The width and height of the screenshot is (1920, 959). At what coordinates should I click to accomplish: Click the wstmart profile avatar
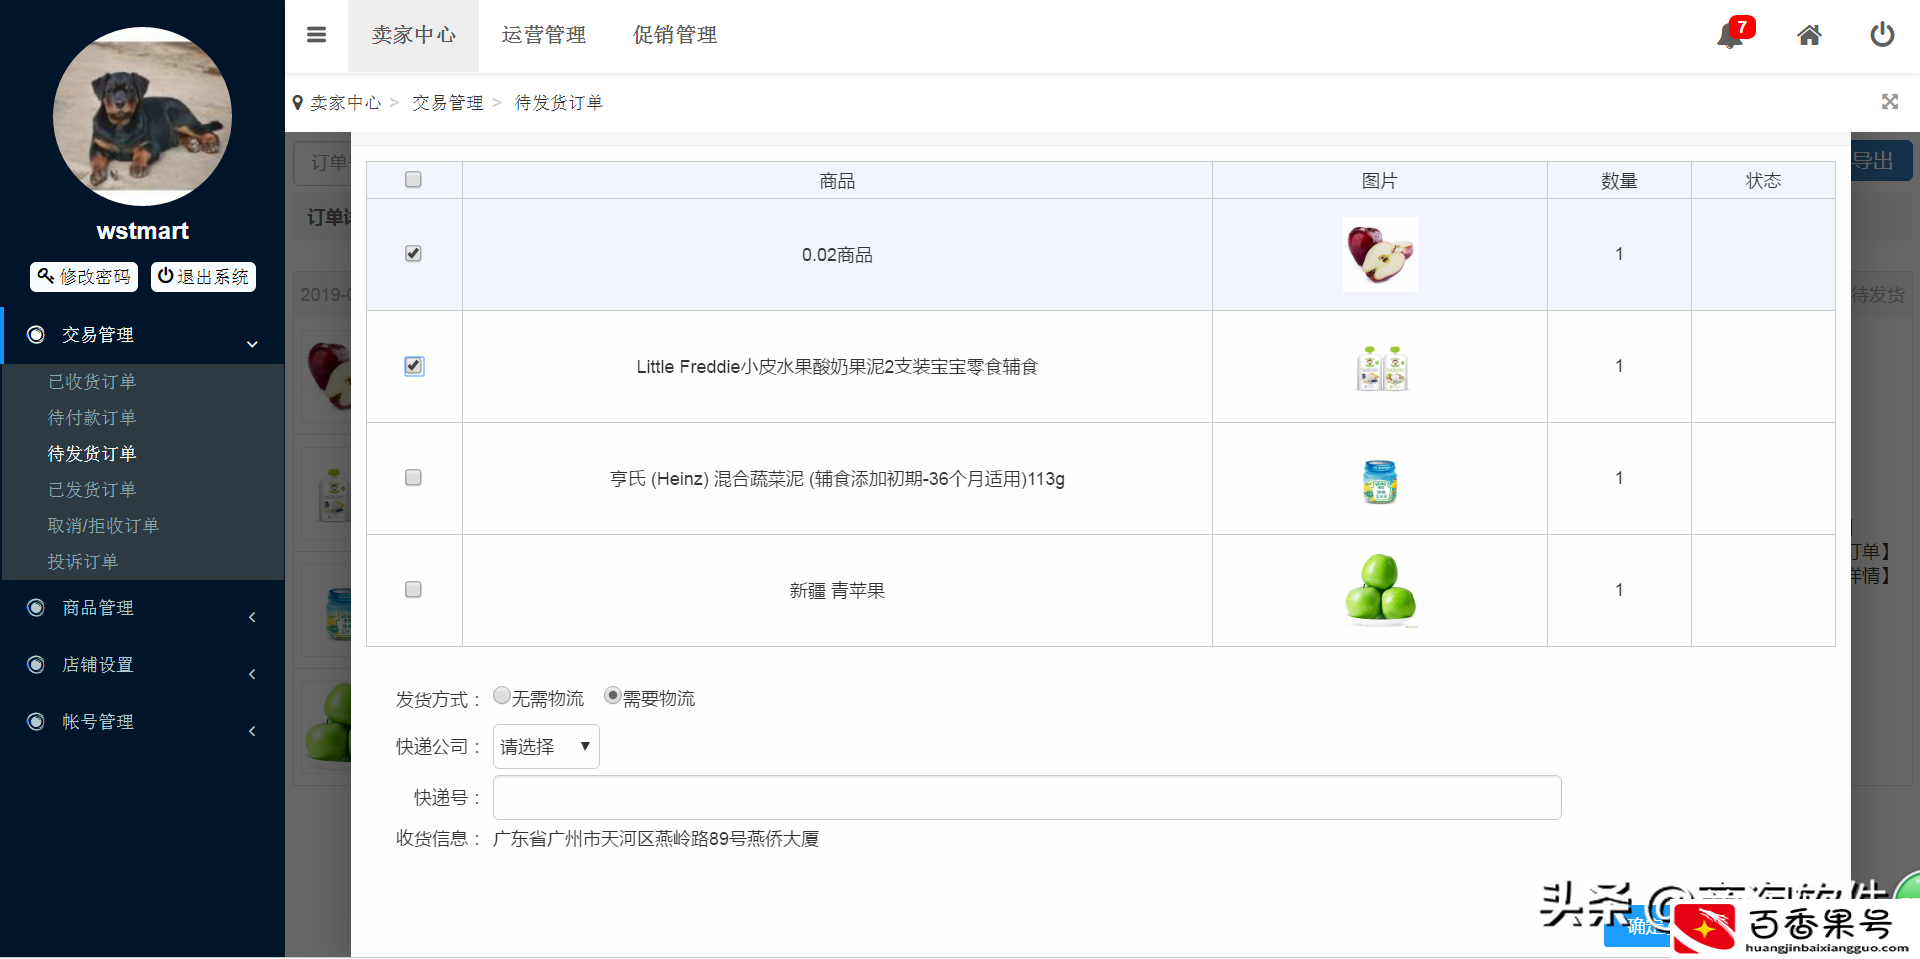pyautogui.click(x=142, y=117)
